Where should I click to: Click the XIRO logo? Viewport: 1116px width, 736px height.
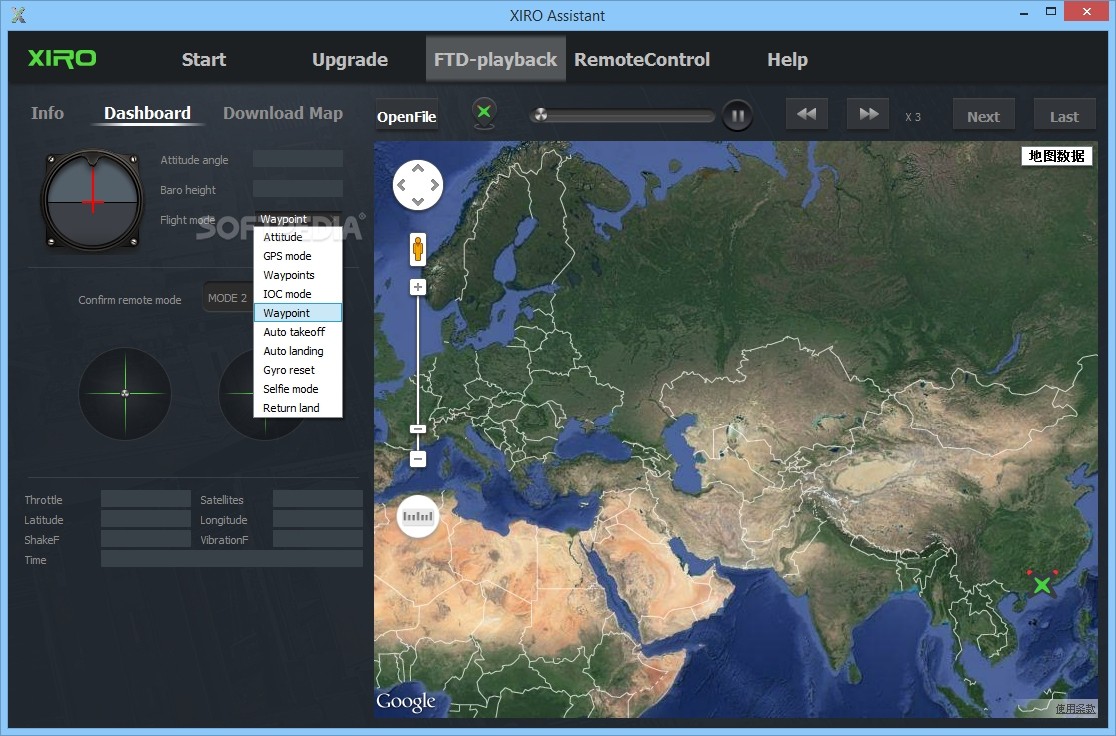(62, 58)
